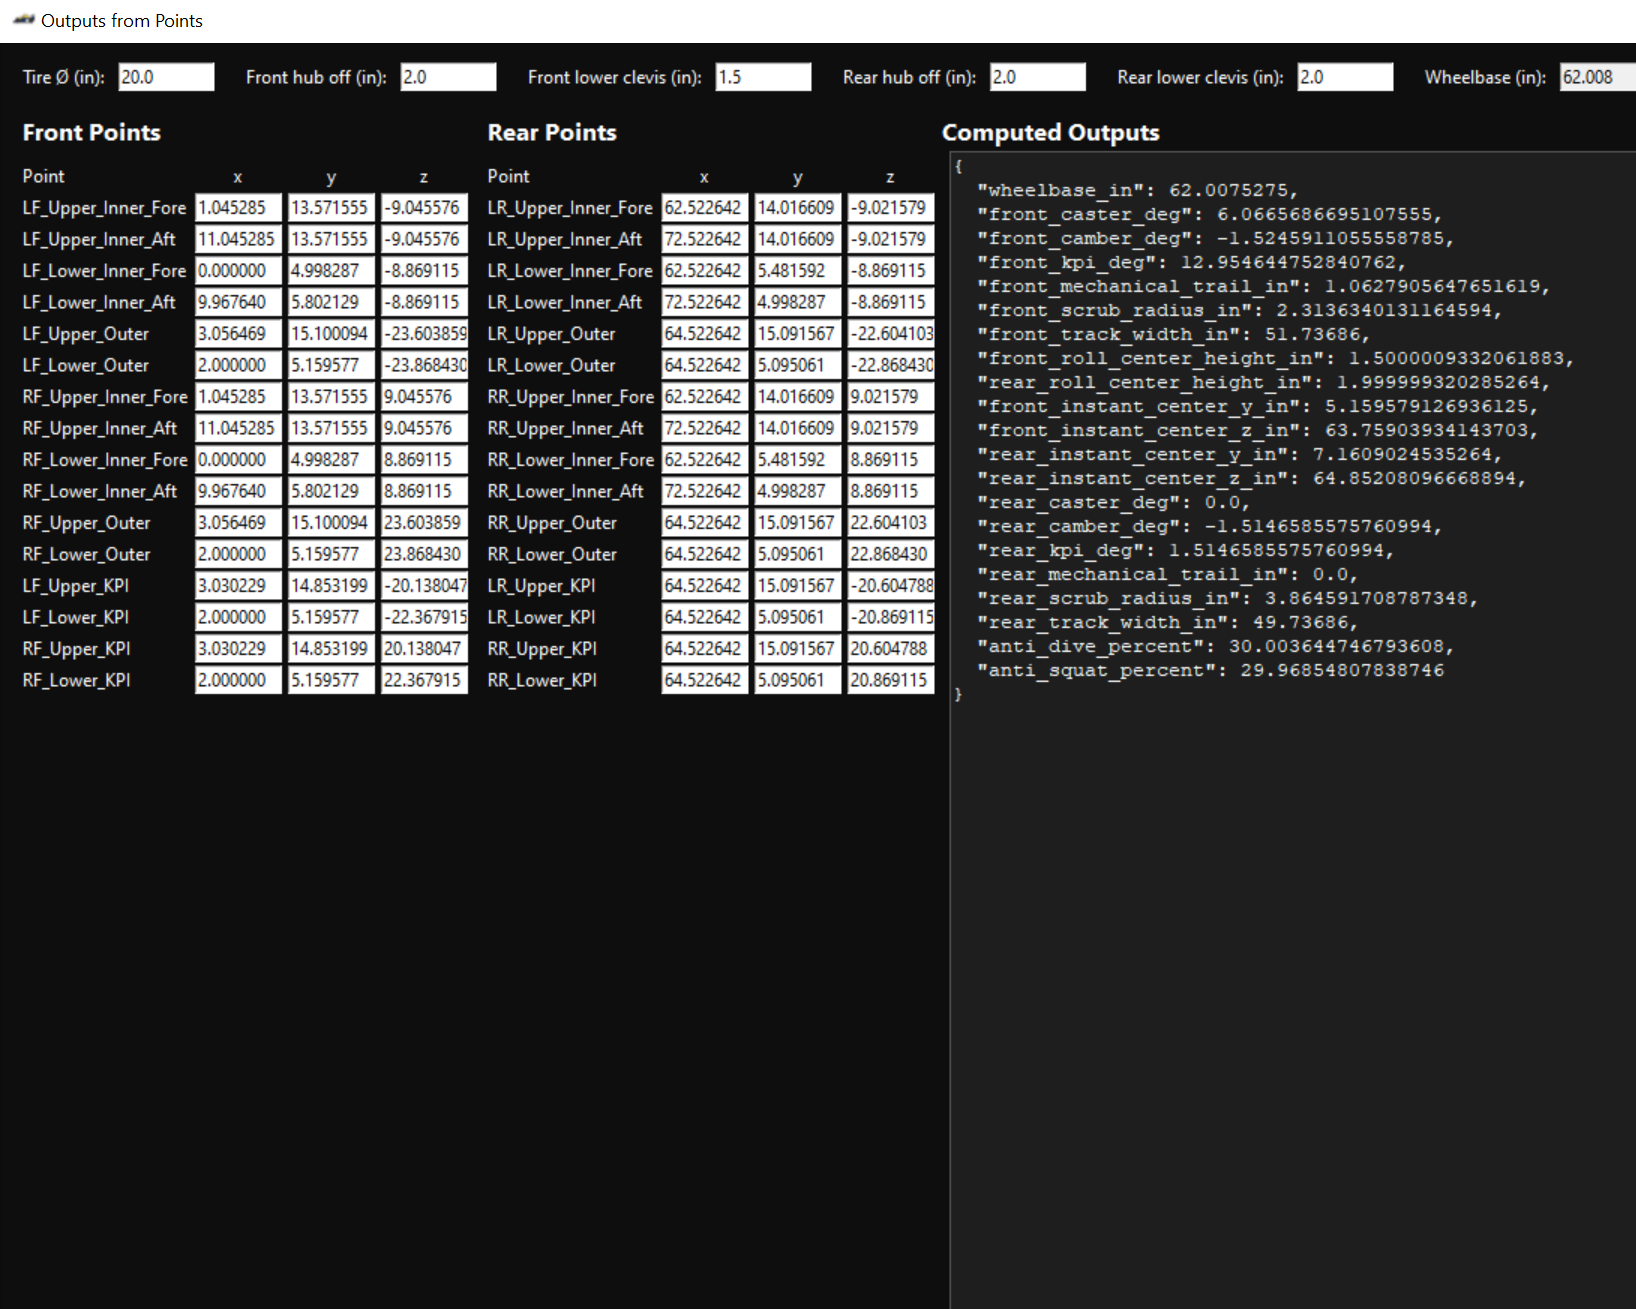Click the "front_caster_deg" output line

(x=1210, y=215)
